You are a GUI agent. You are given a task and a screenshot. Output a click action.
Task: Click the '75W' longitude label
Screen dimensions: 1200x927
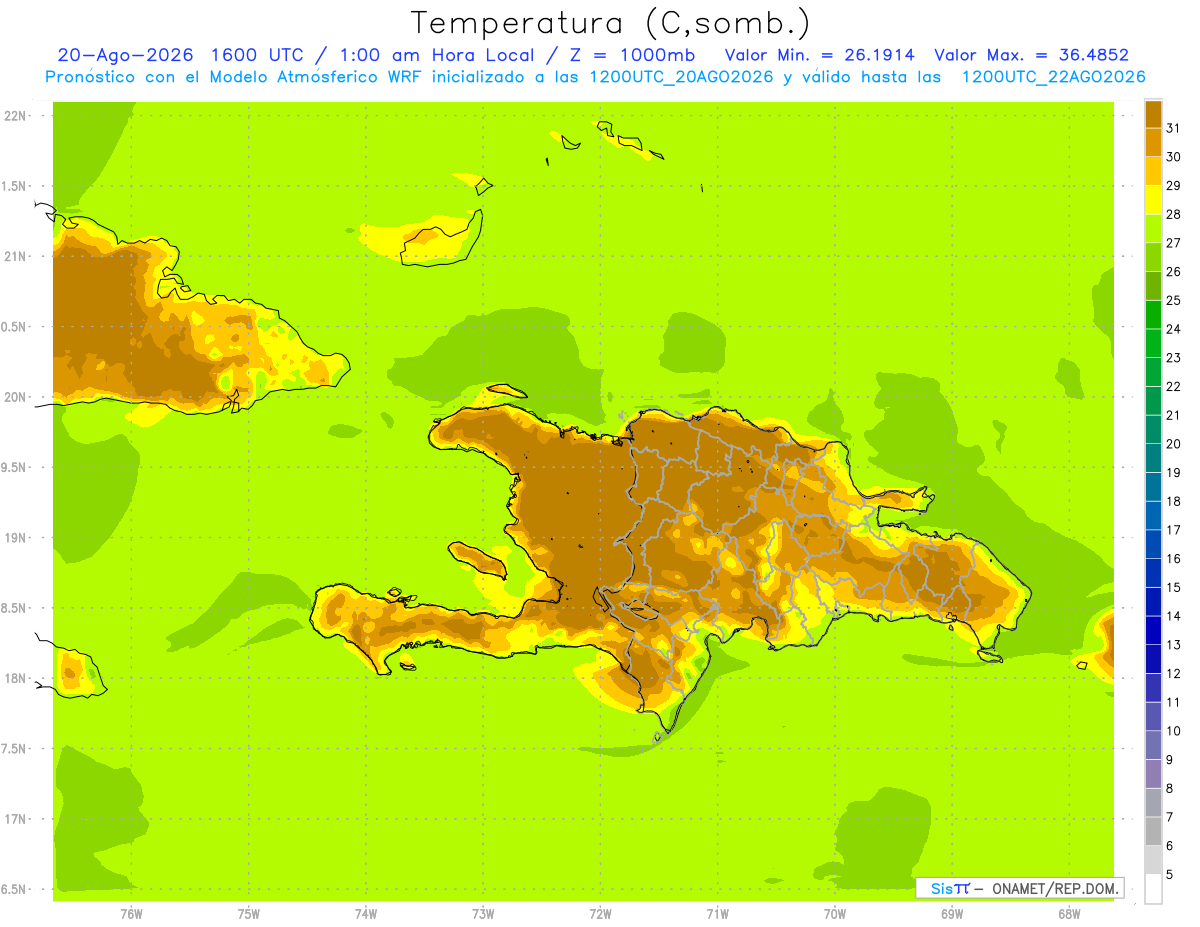point(248,913)
